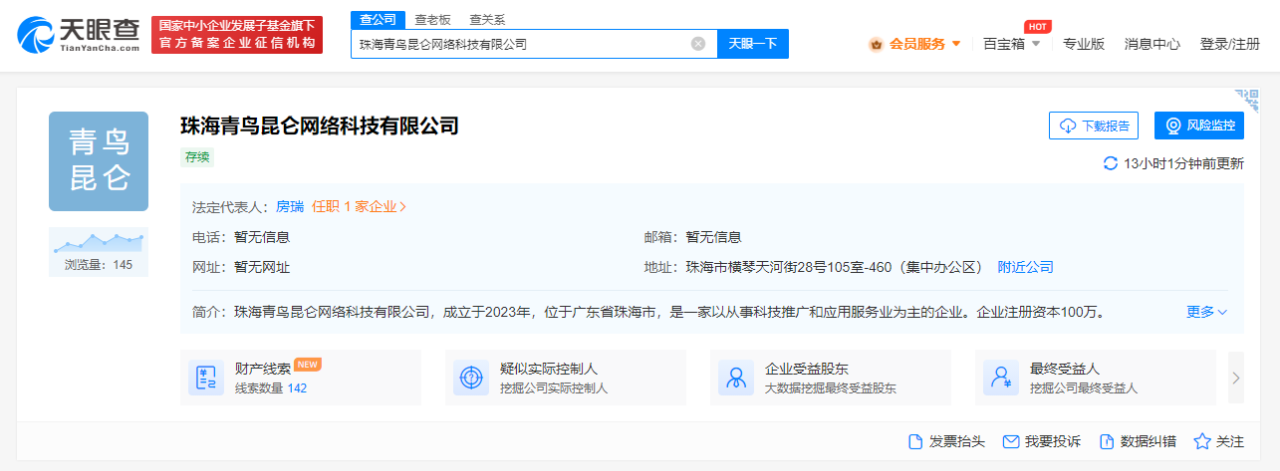Click the 天眼一下 search button
The height and width of the screenshot is (471, 1280).
pyautogui.click(x=753, y=44)
